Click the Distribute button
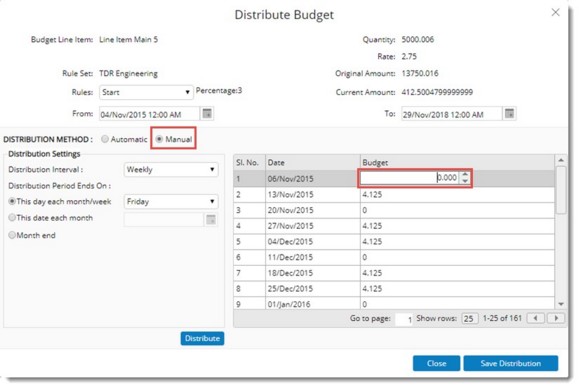This screenshot has height=388, width=579. click(202, 338)
